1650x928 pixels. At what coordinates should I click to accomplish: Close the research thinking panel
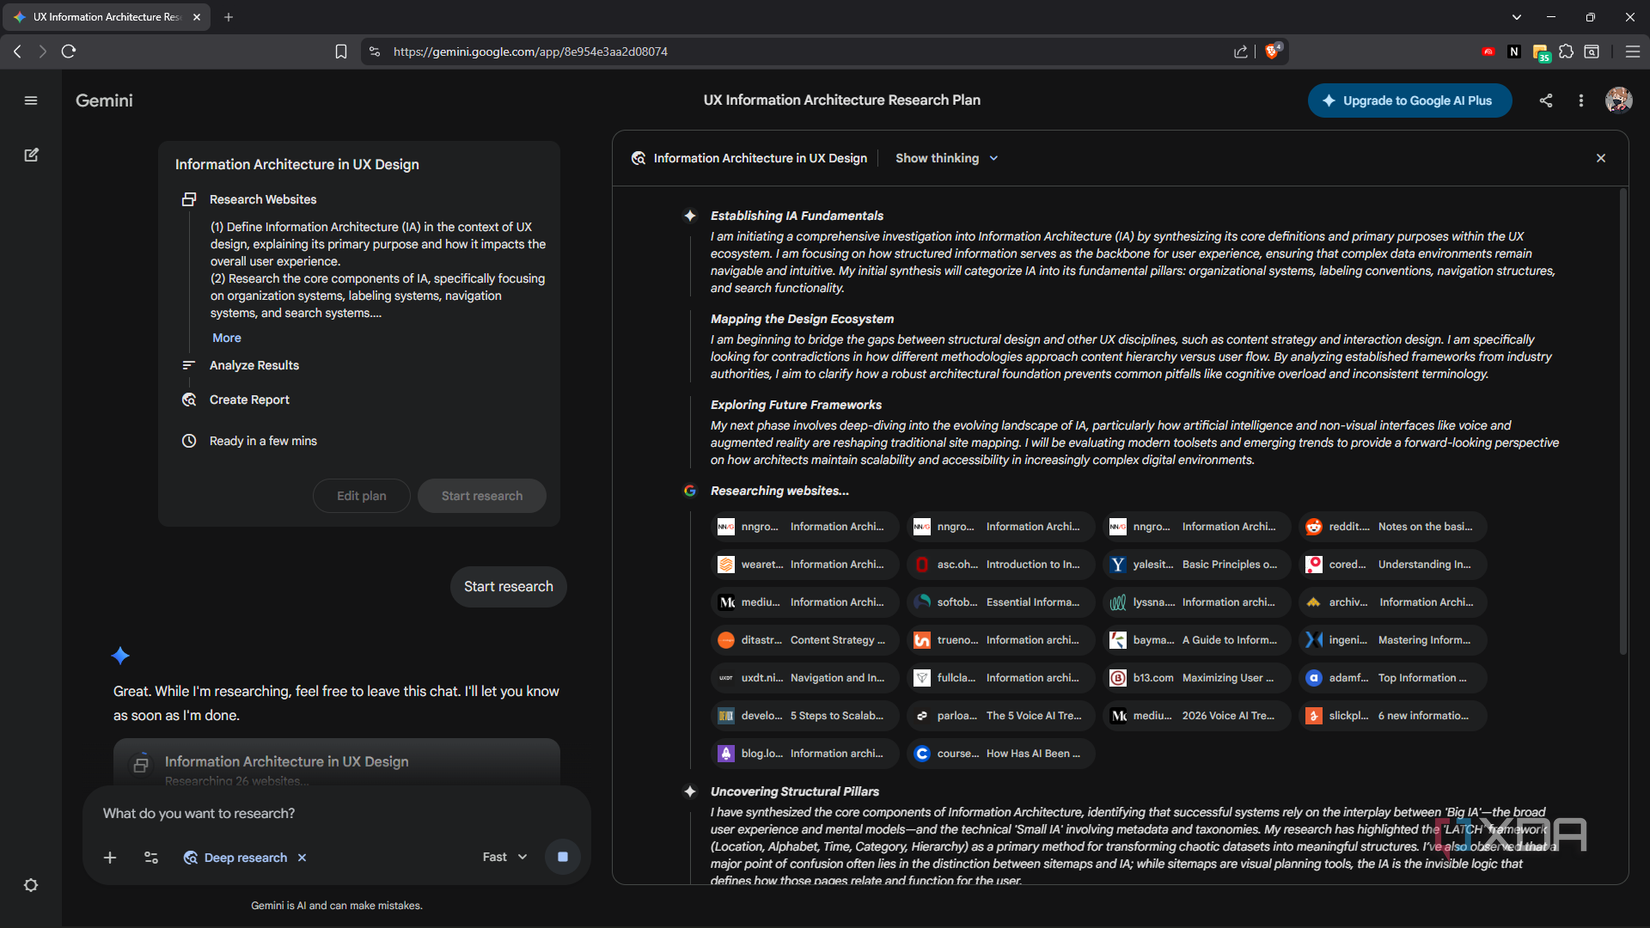(x=1600, y=158)
